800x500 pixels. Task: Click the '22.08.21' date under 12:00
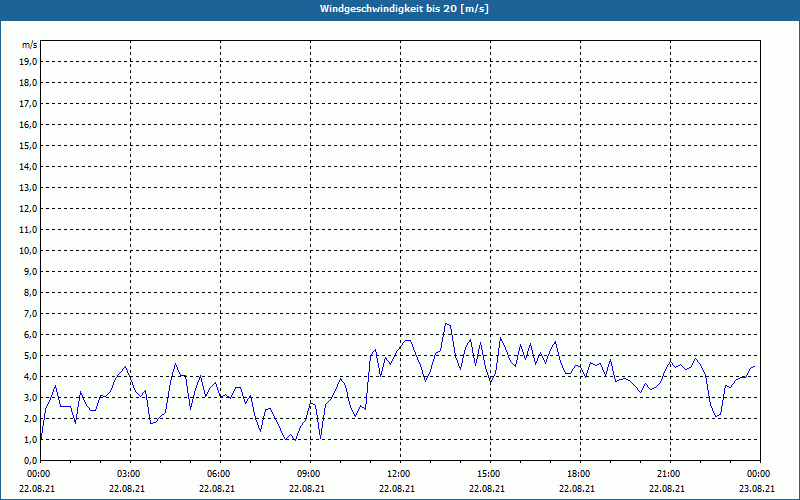pos(397,489)
